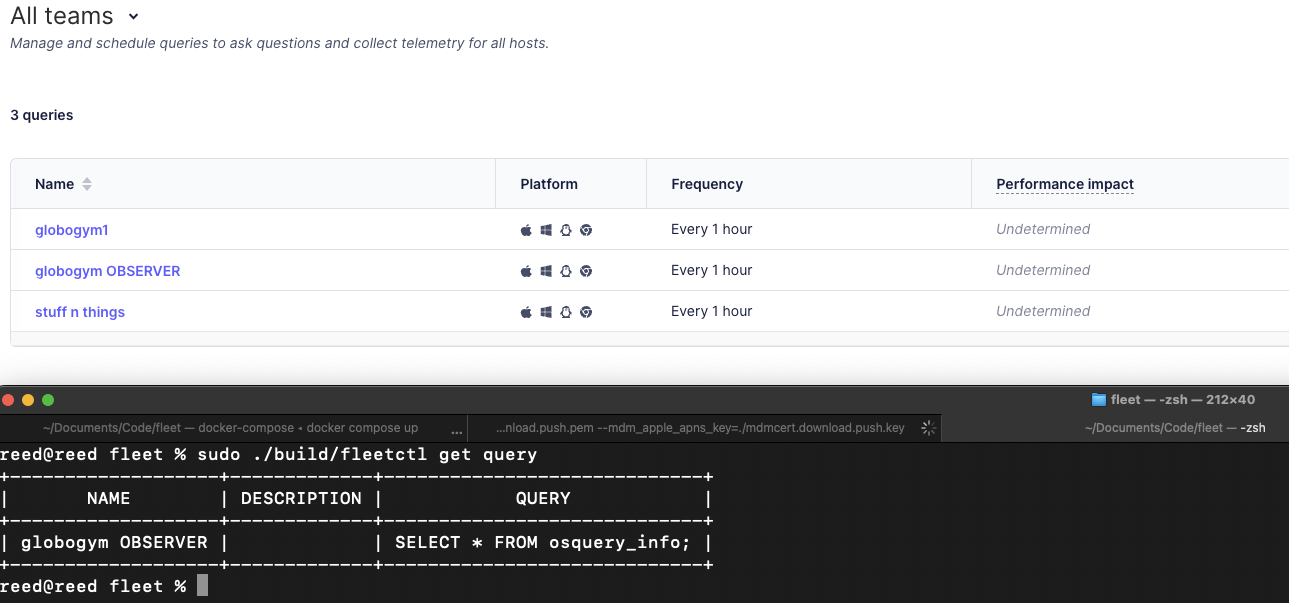Click the Chrome icon in globogym OBSERVER row
This screenshot has width=1289, height=603.
click(586, 271)
